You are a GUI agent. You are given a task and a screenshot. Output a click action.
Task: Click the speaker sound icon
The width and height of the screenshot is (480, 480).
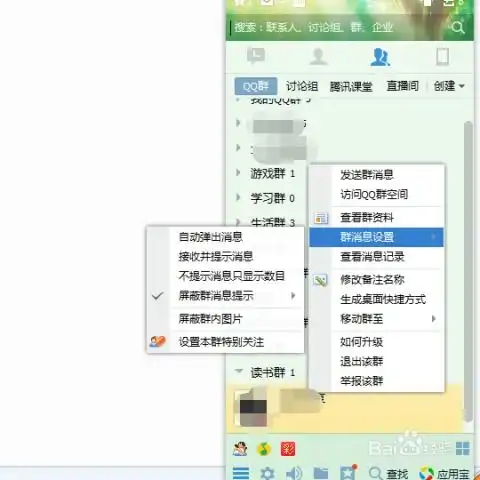click(x=294, y=473)
